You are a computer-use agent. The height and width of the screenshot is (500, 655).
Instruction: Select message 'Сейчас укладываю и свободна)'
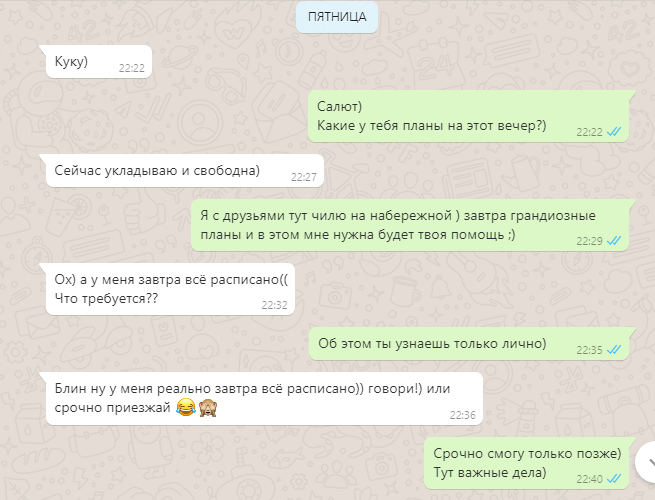[x=182, y=171]
